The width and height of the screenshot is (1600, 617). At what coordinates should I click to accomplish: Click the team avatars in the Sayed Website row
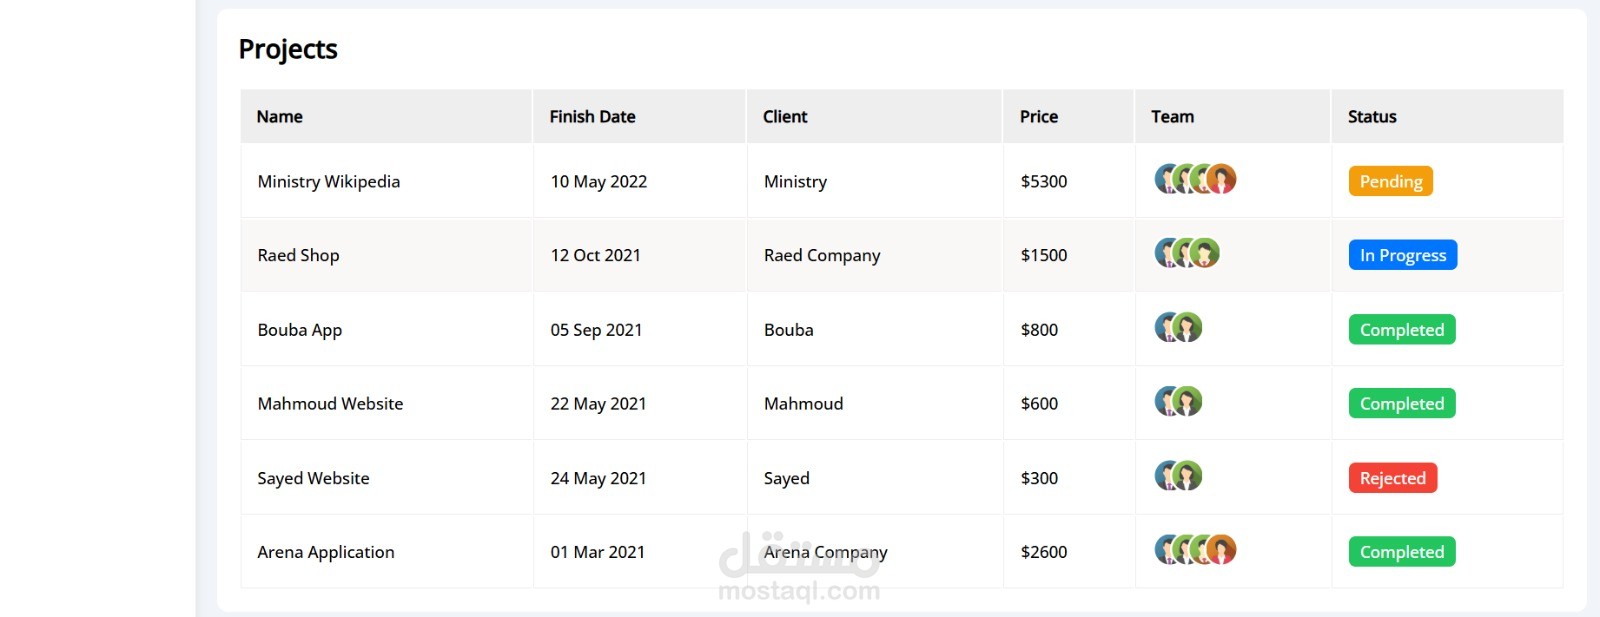[x=1178, y=475]
